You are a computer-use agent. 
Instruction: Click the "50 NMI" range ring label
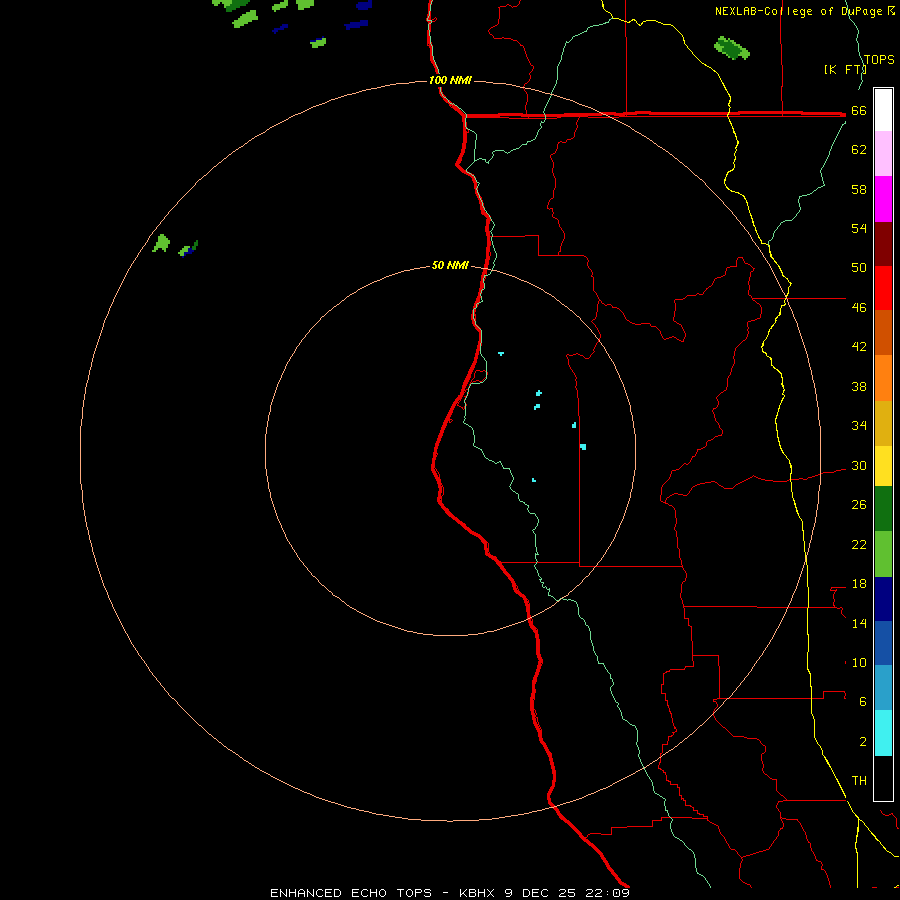pyautogui.click(x=451, y=265)
